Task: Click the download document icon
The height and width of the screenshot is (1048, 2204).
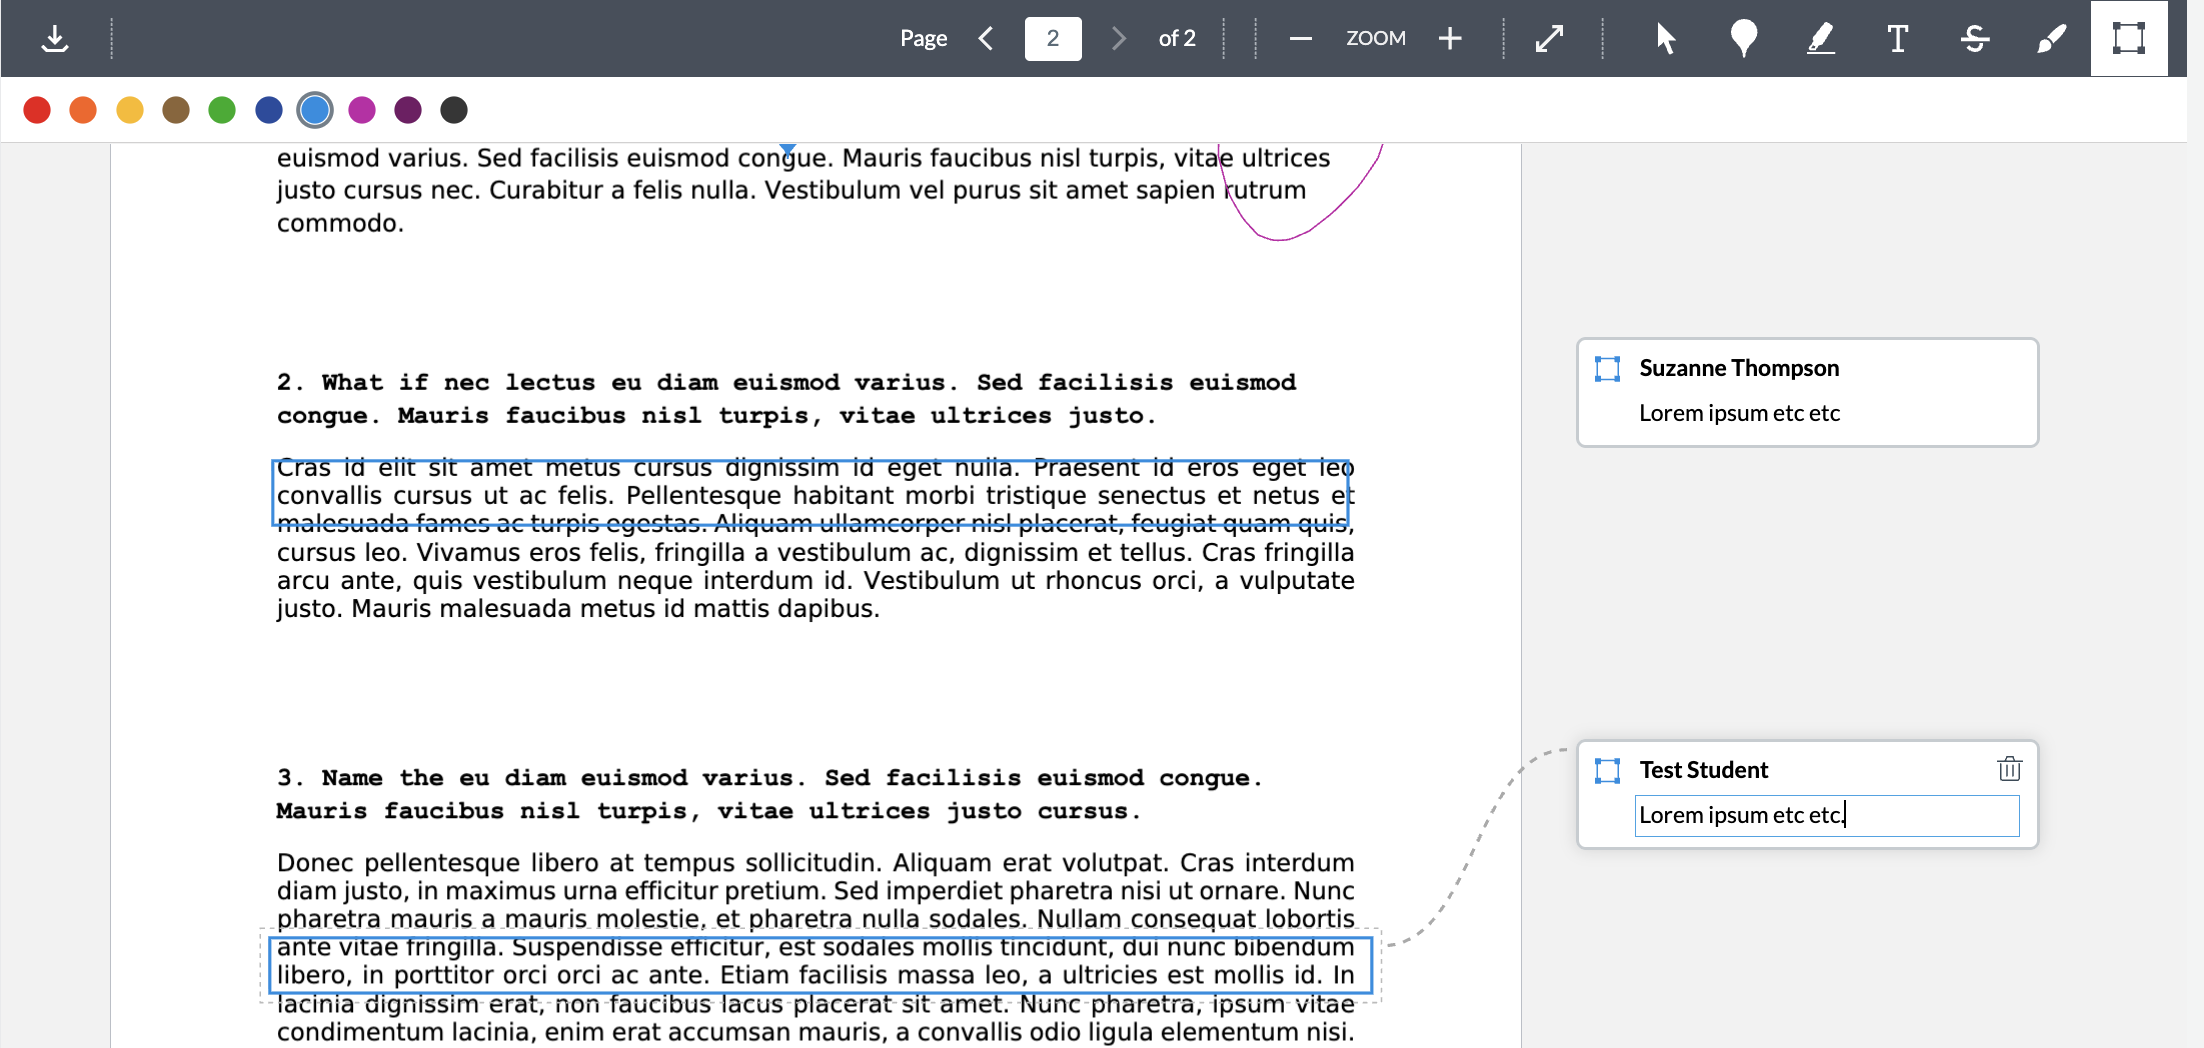Action: [x=55, y=38]
